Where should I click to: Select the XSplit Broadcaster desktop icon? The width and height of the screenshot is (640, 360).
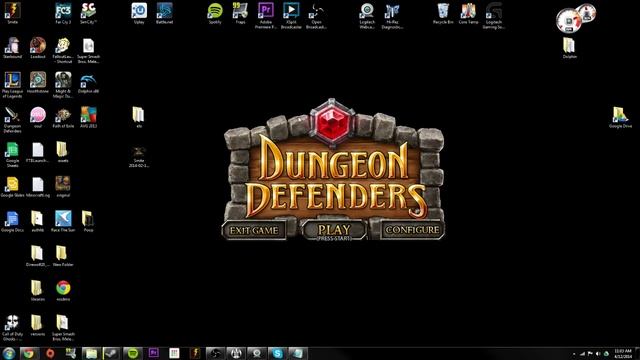291,15
